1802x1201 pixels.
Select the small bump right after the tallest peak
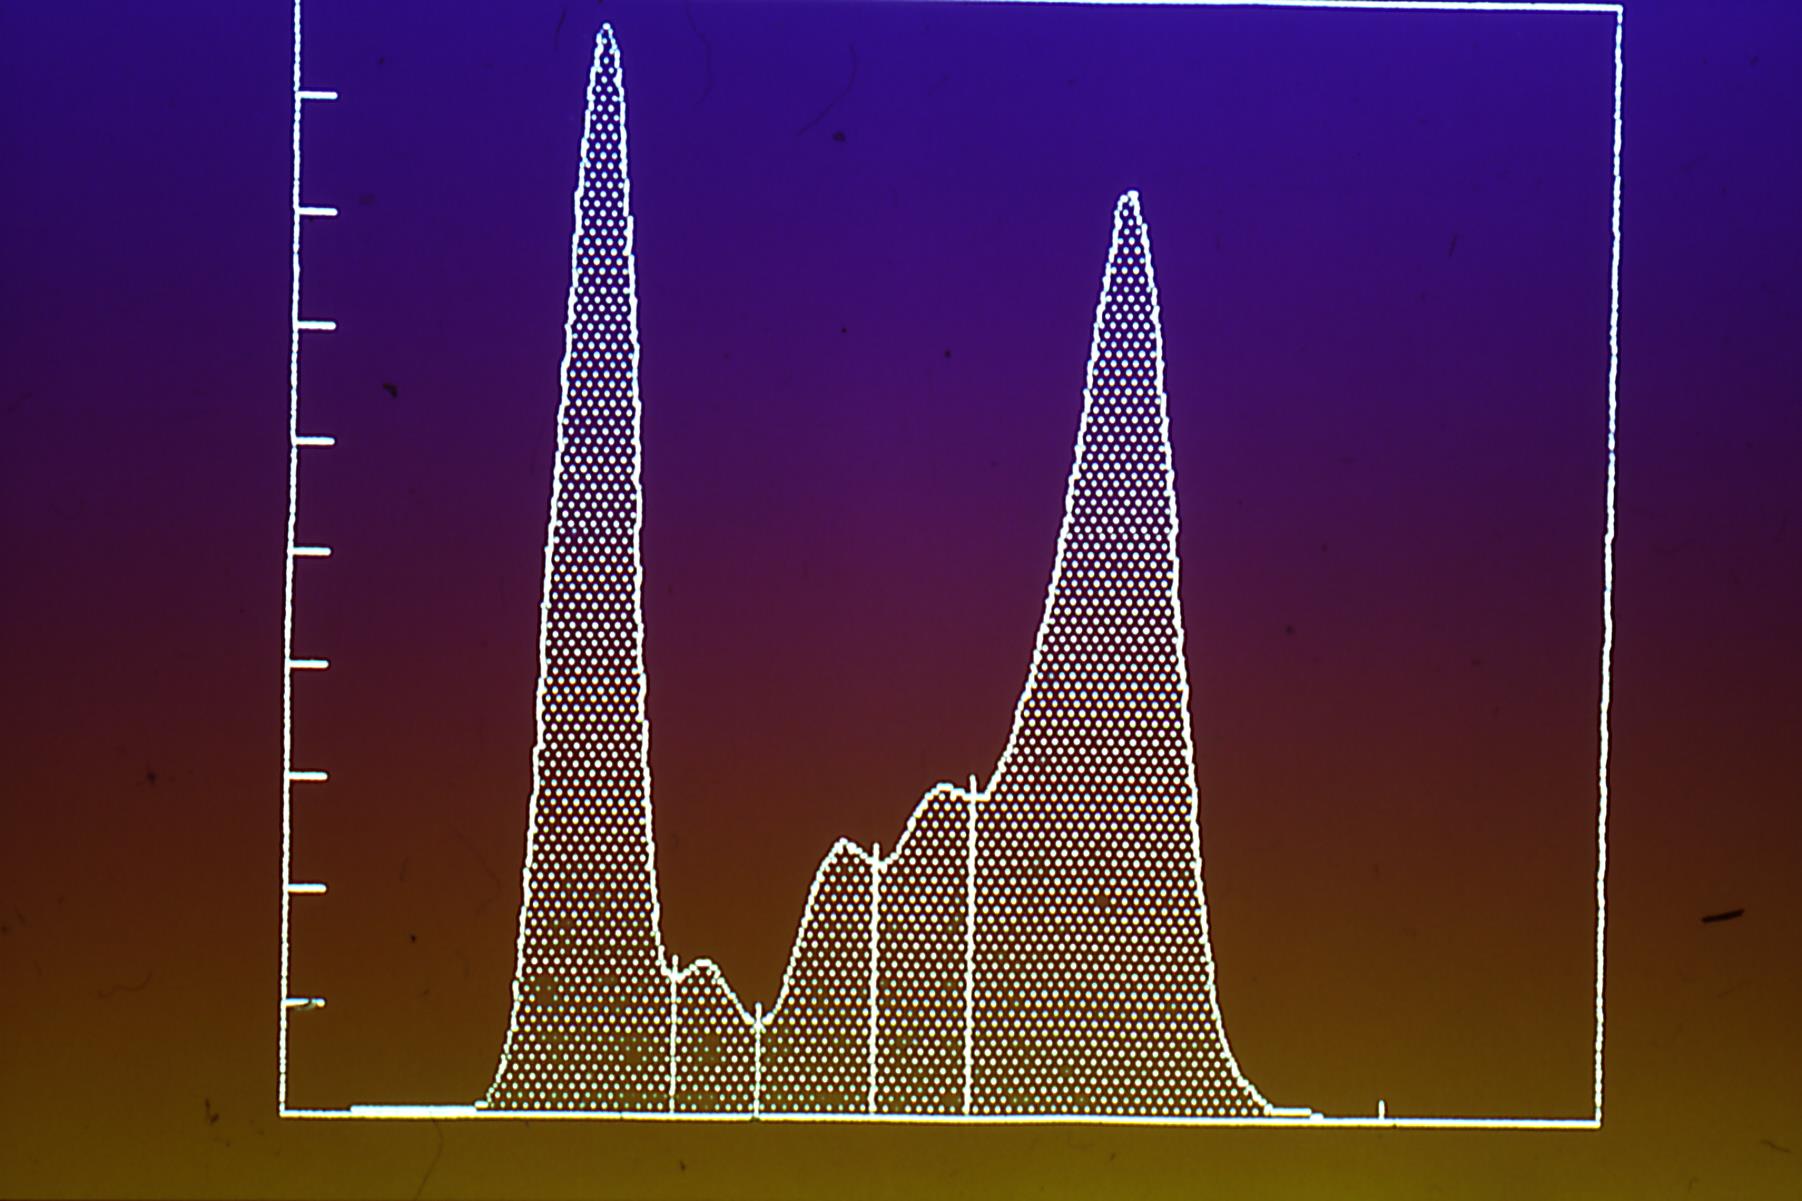click(705, 965)
